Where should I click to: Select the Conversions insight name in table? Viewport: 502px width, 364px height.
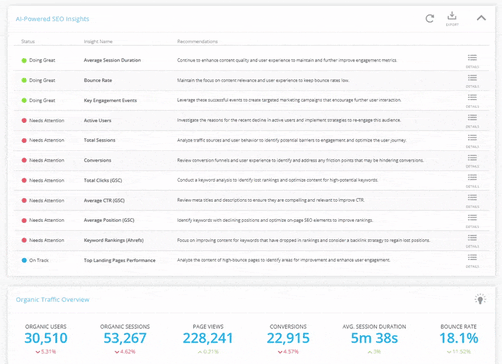(97, 160)
